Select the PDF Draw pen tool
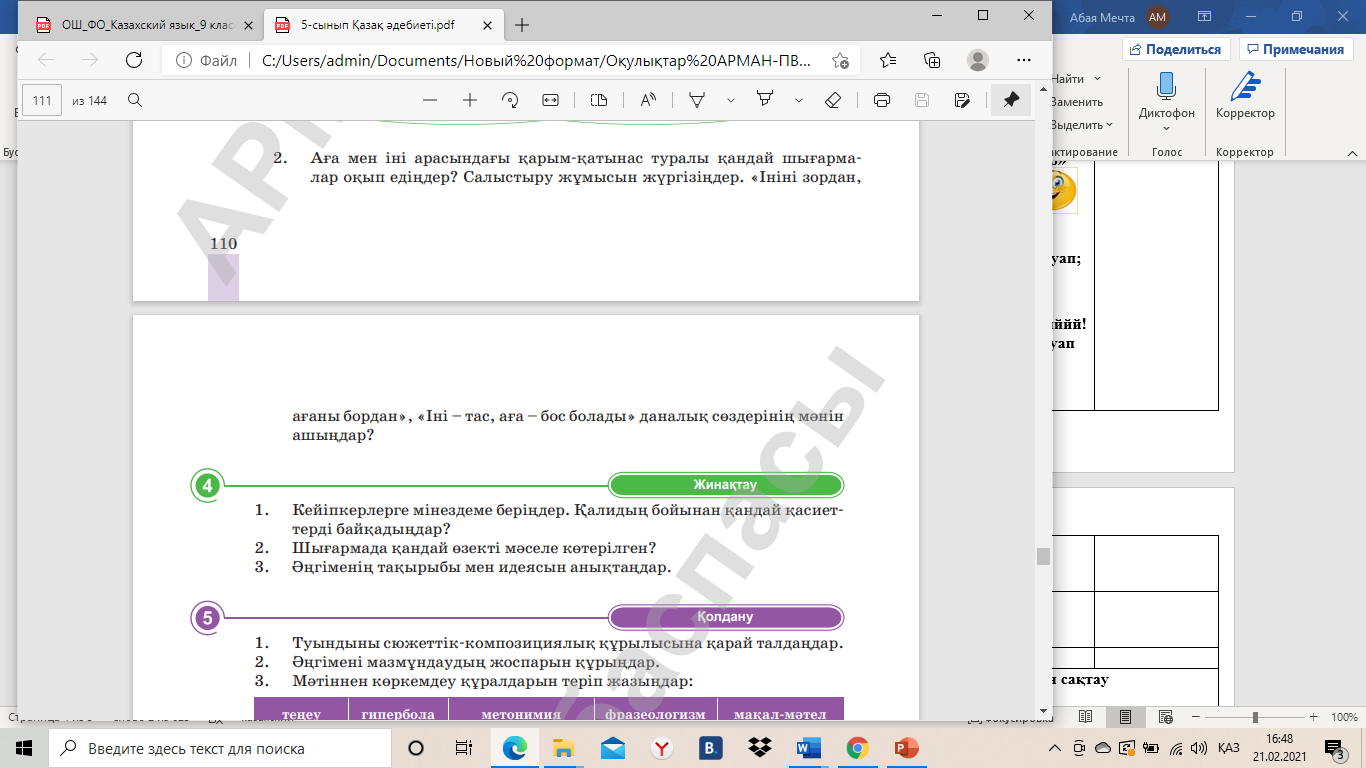 point(698,100)
